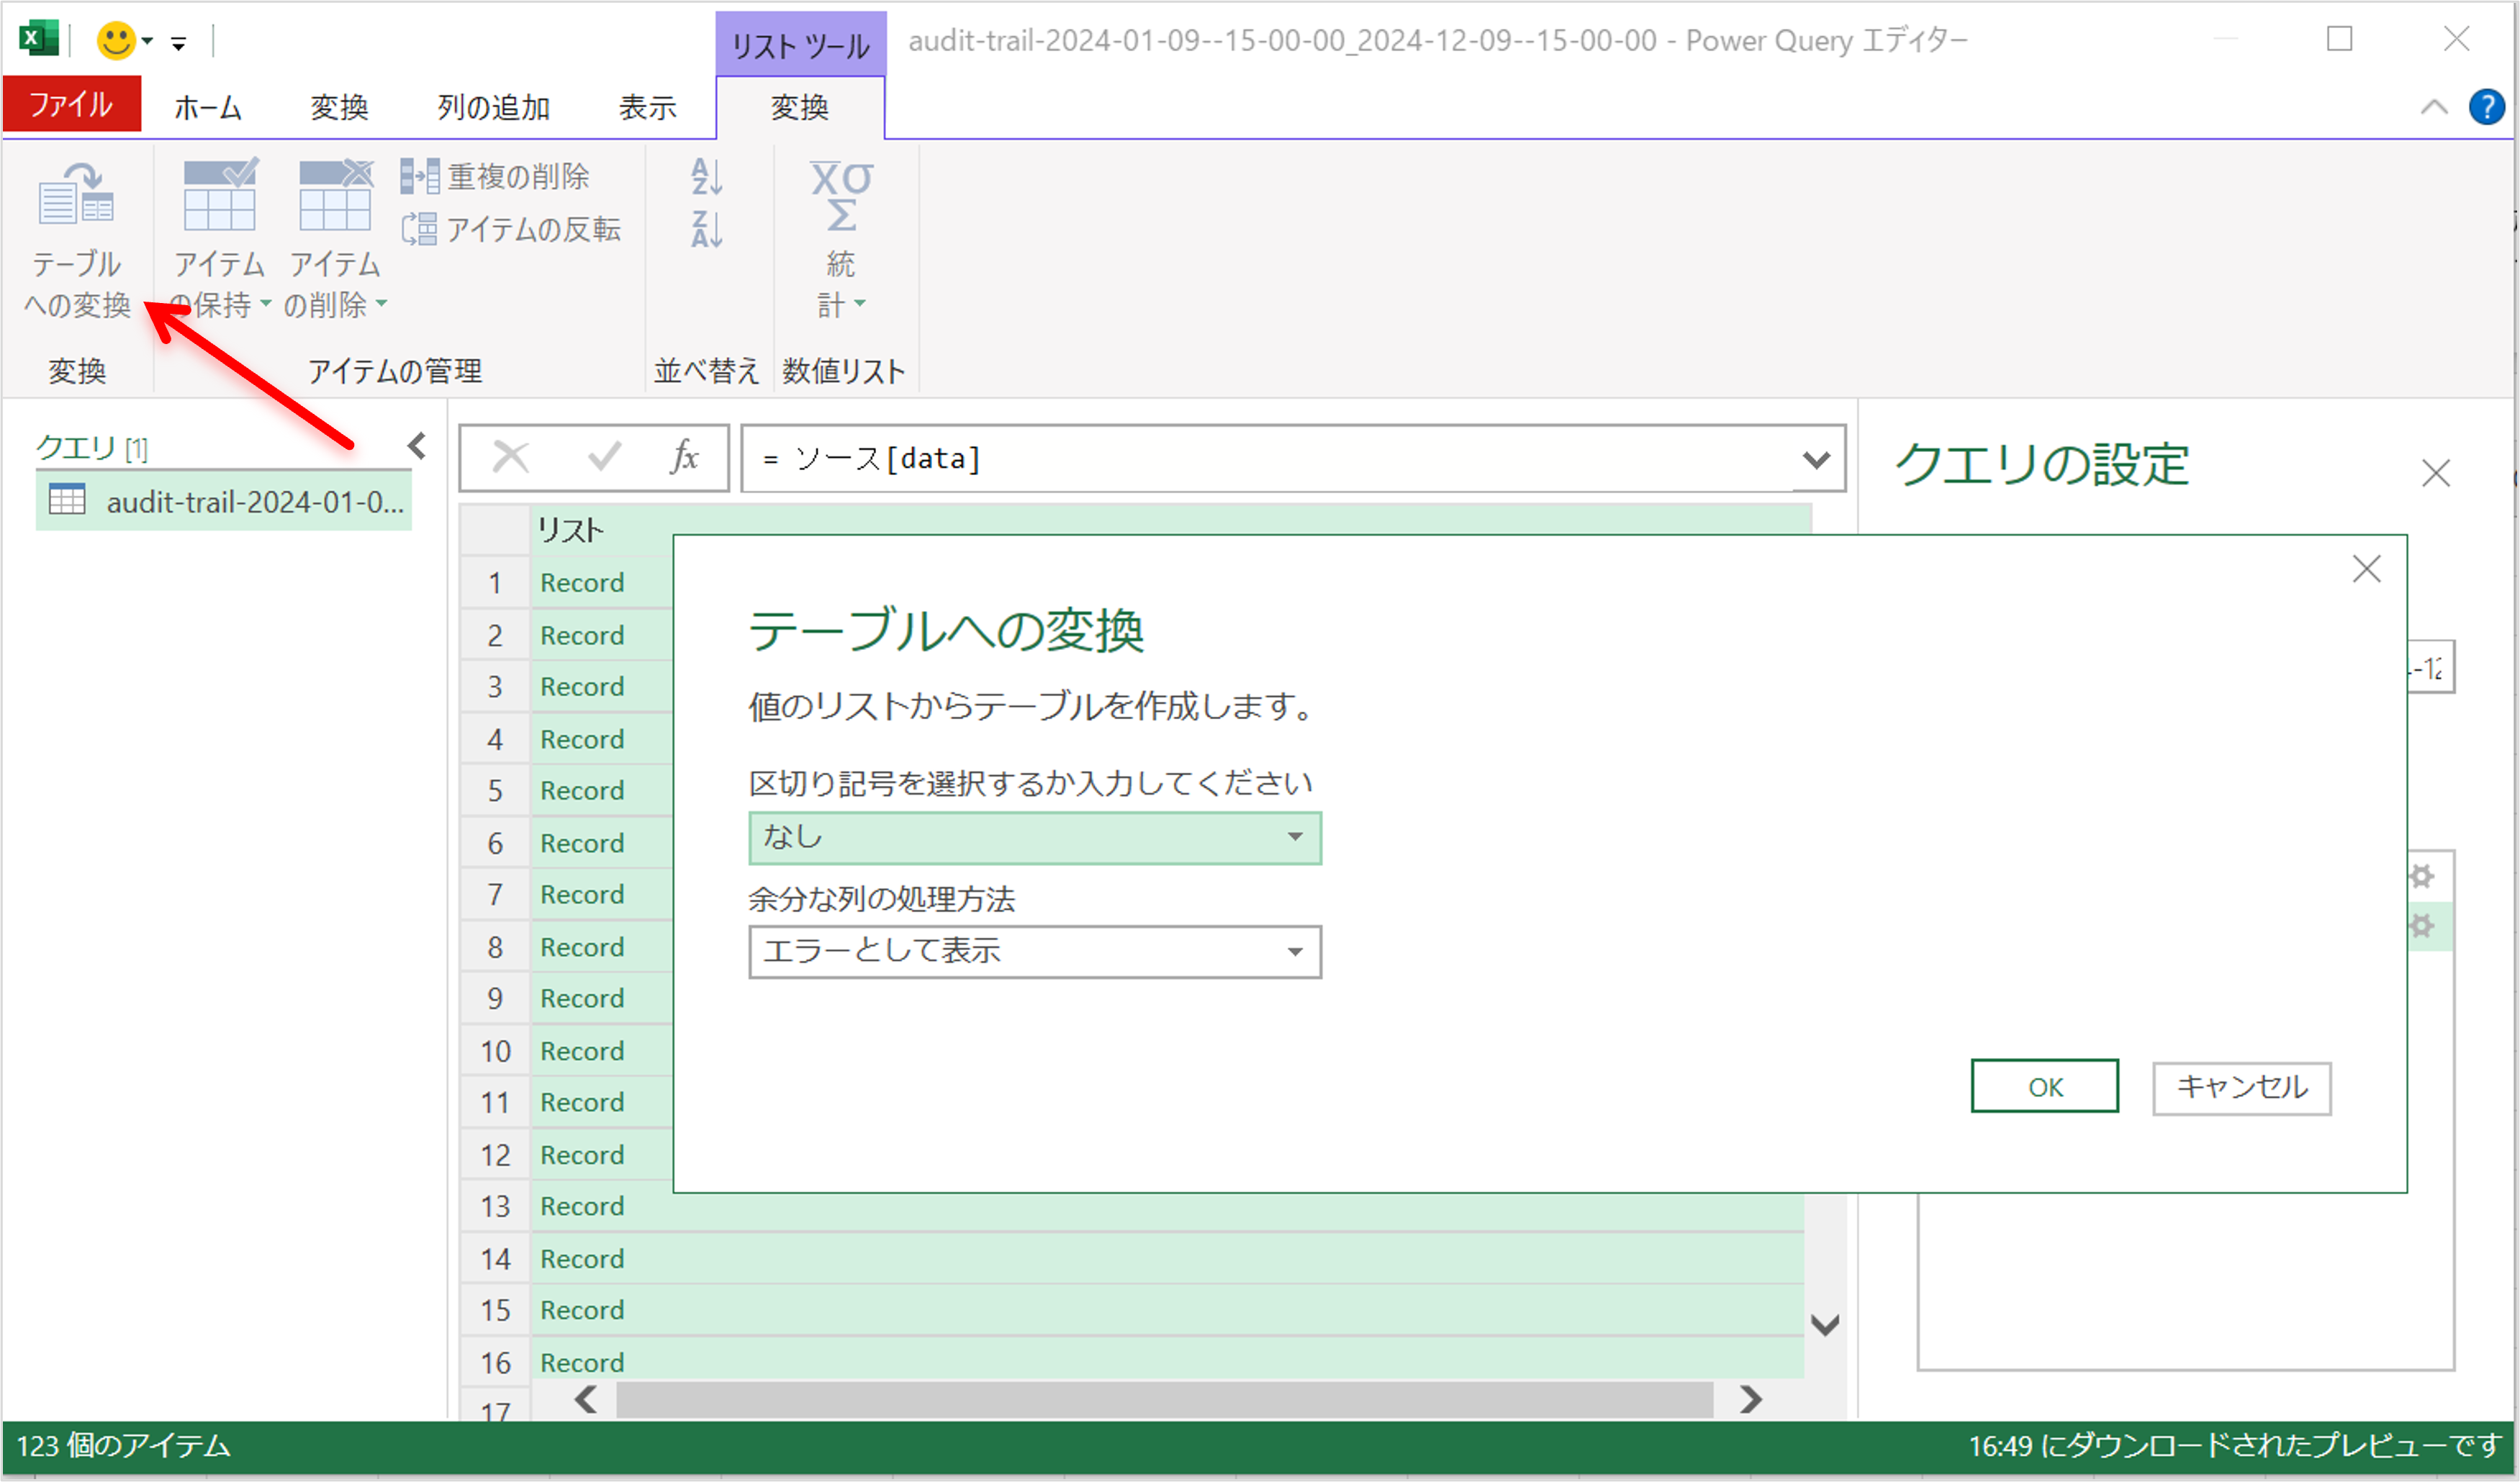The width and height of the screenshot is (2520, 1482).
Task: Switch to the 表示 tab
Action: 647,107
